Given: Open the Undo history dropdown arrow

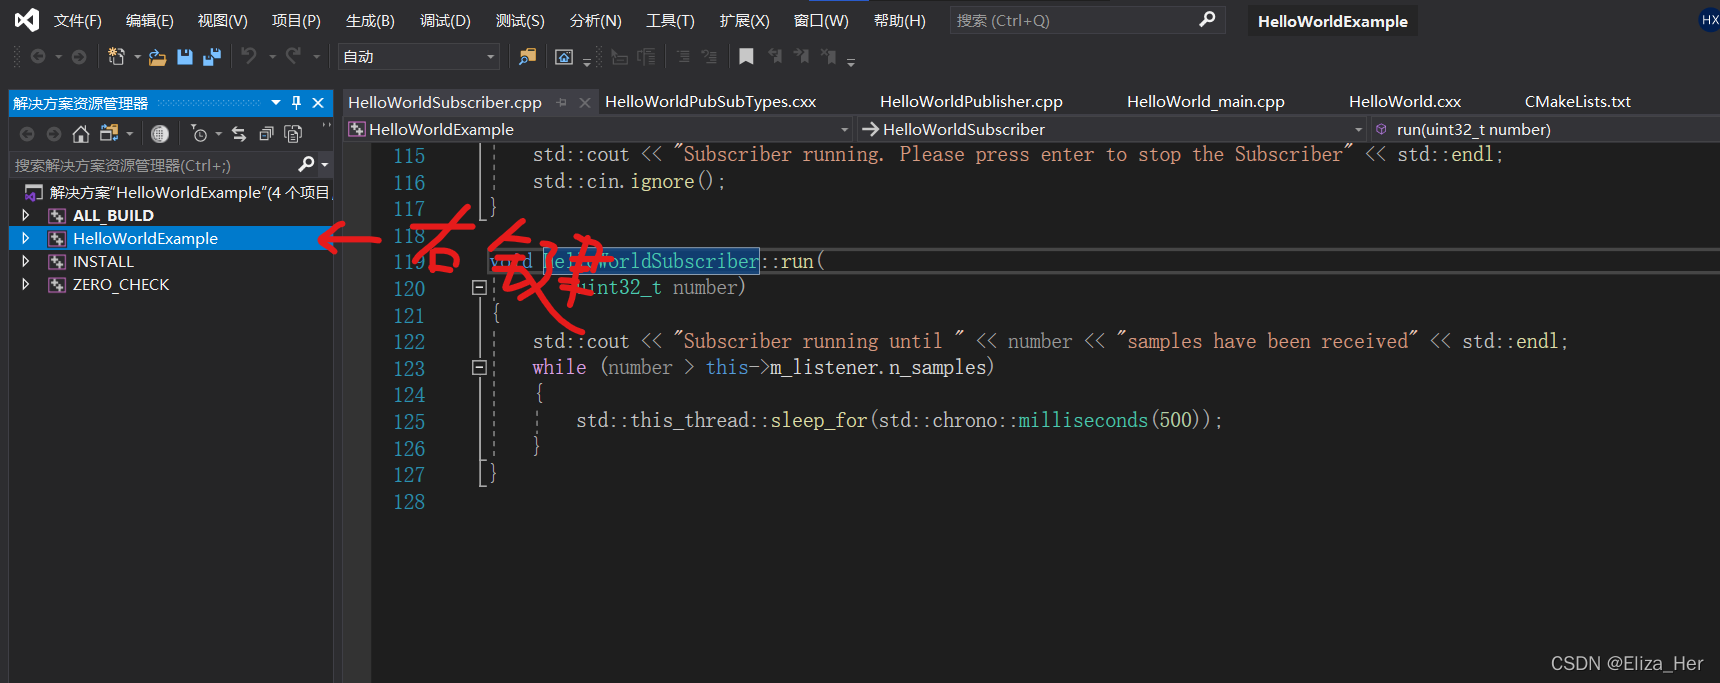Looking at the screenshot, I should tap(272, 57).
